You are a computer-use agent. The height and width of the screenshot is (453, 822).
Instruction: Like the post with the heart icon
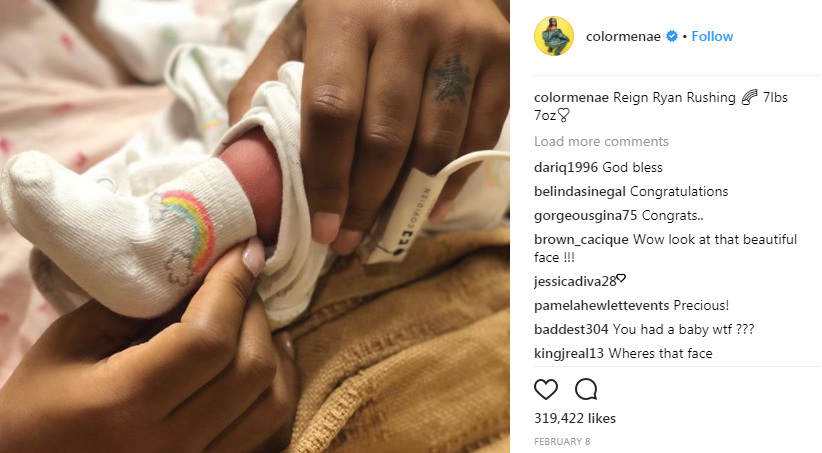pos(546,390)
